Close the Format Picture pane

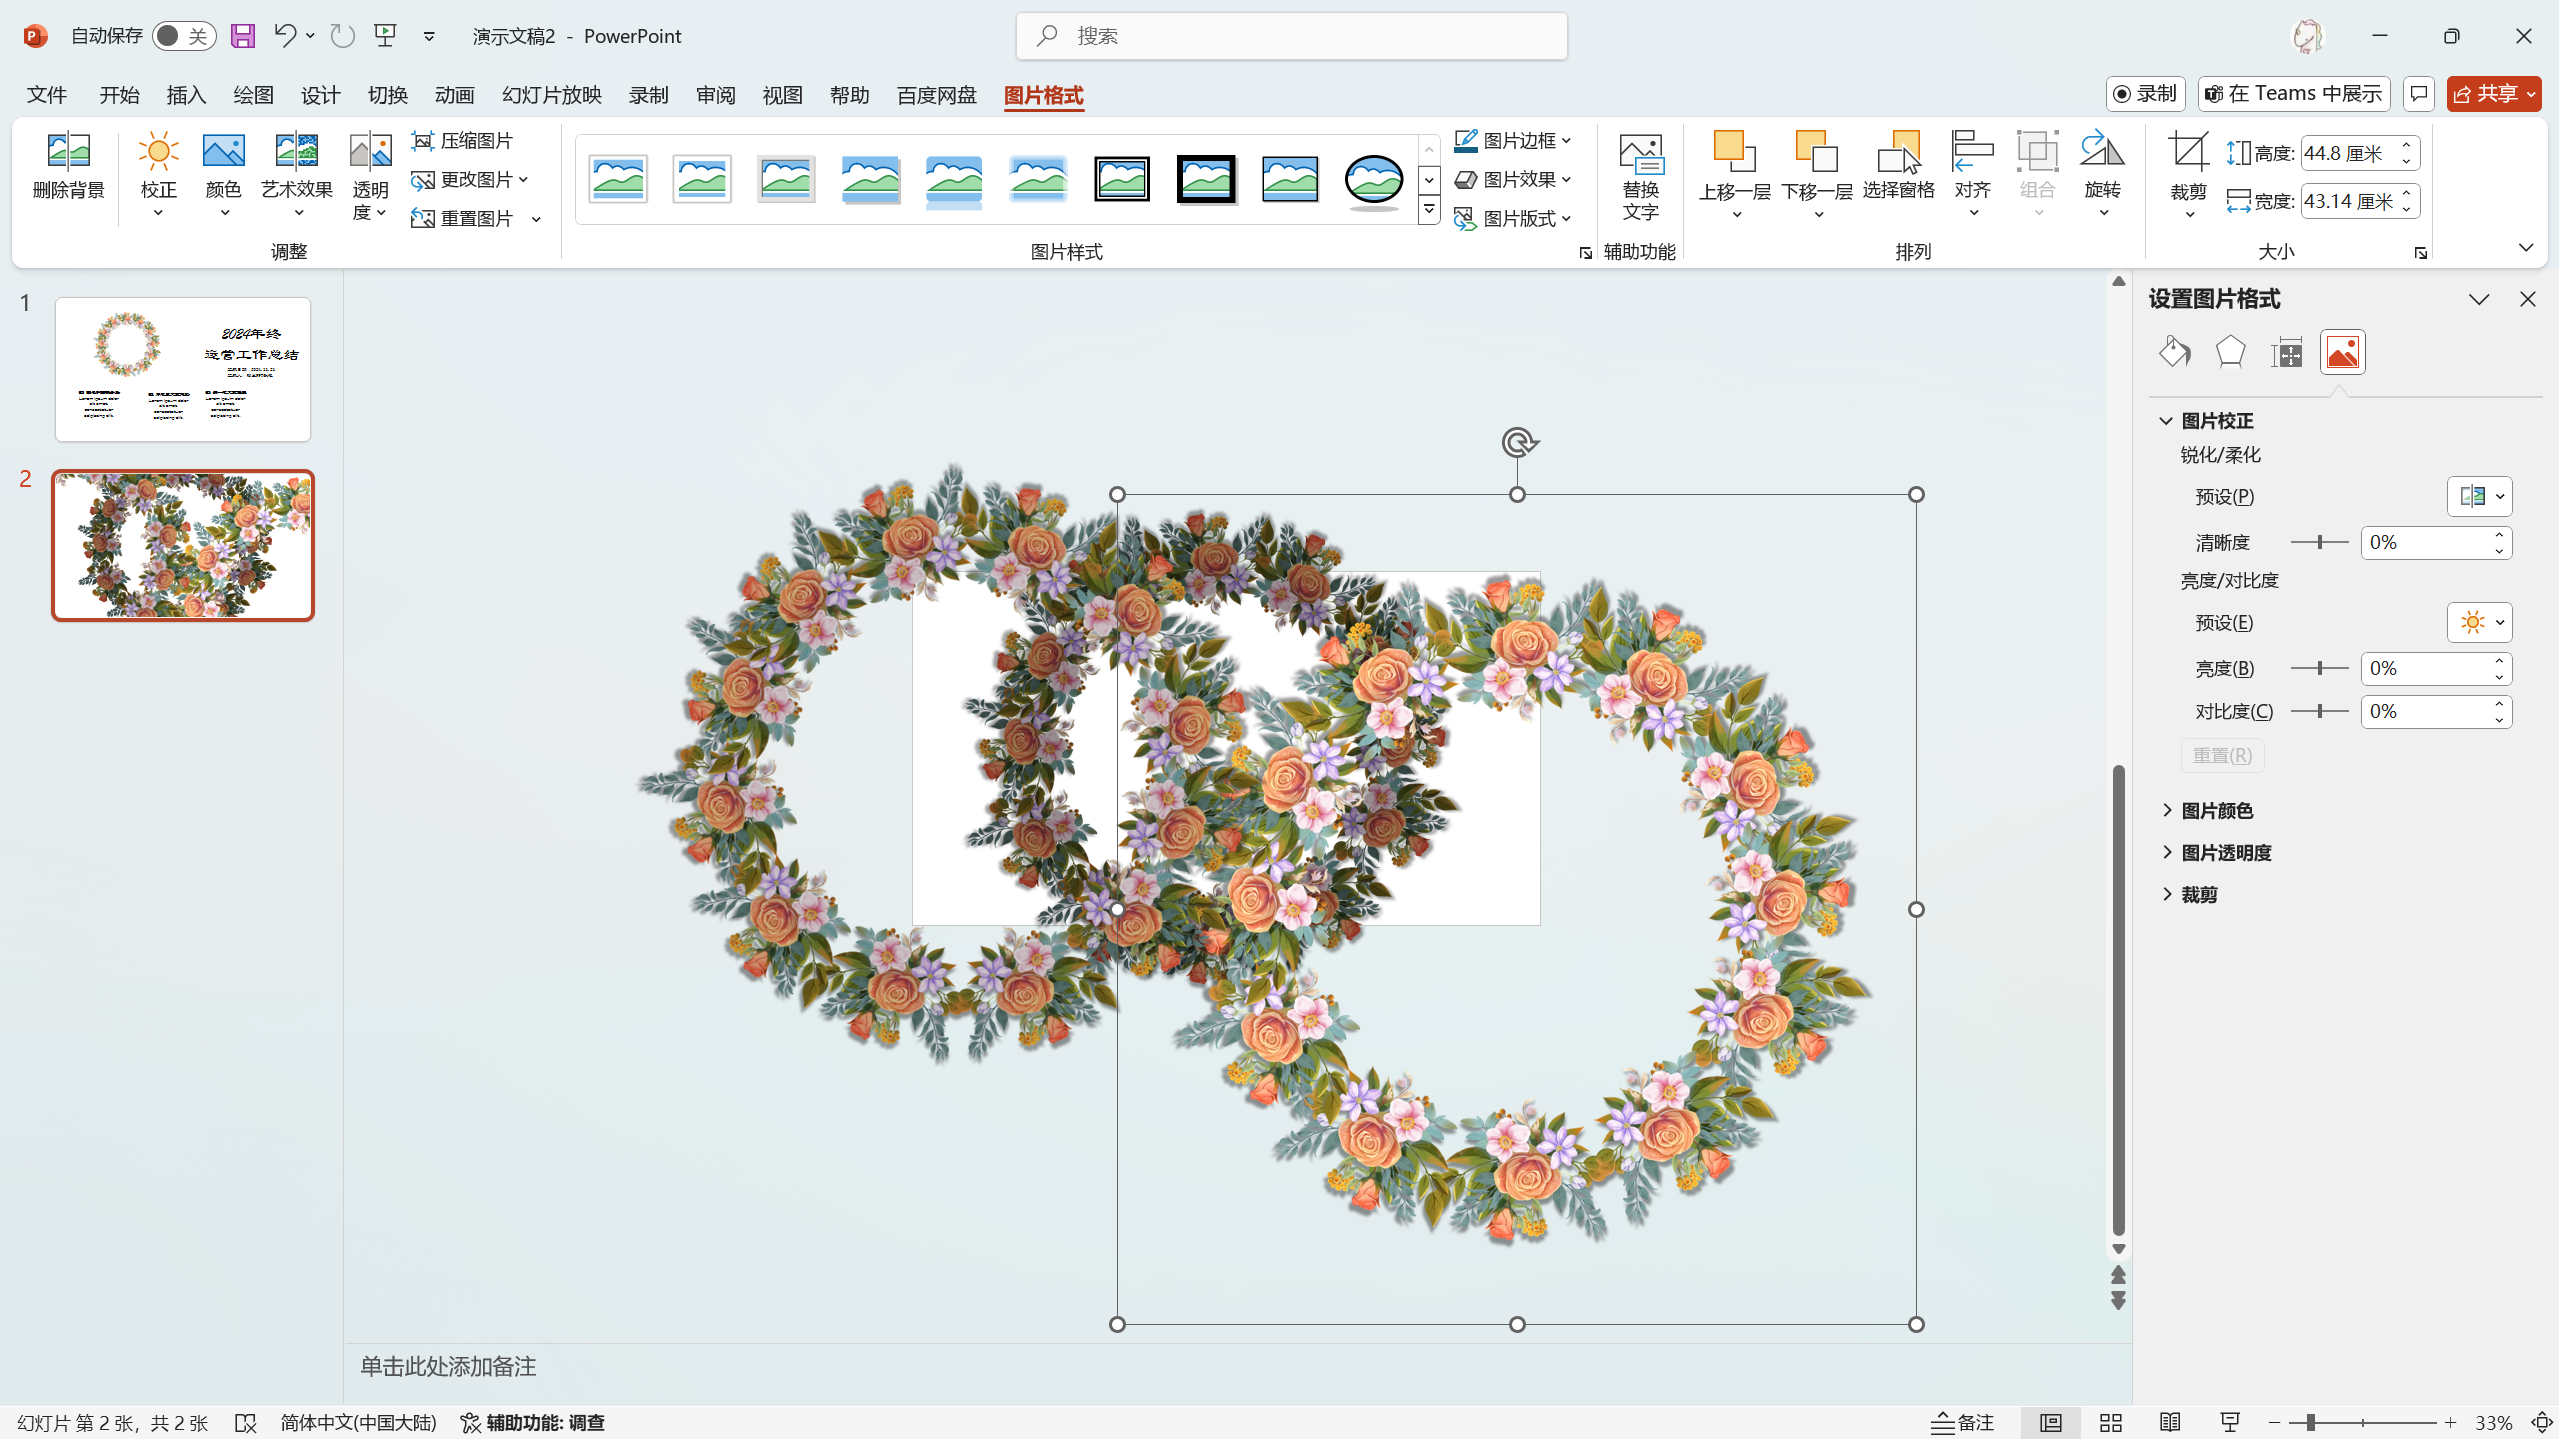[x=2528, y=300]
